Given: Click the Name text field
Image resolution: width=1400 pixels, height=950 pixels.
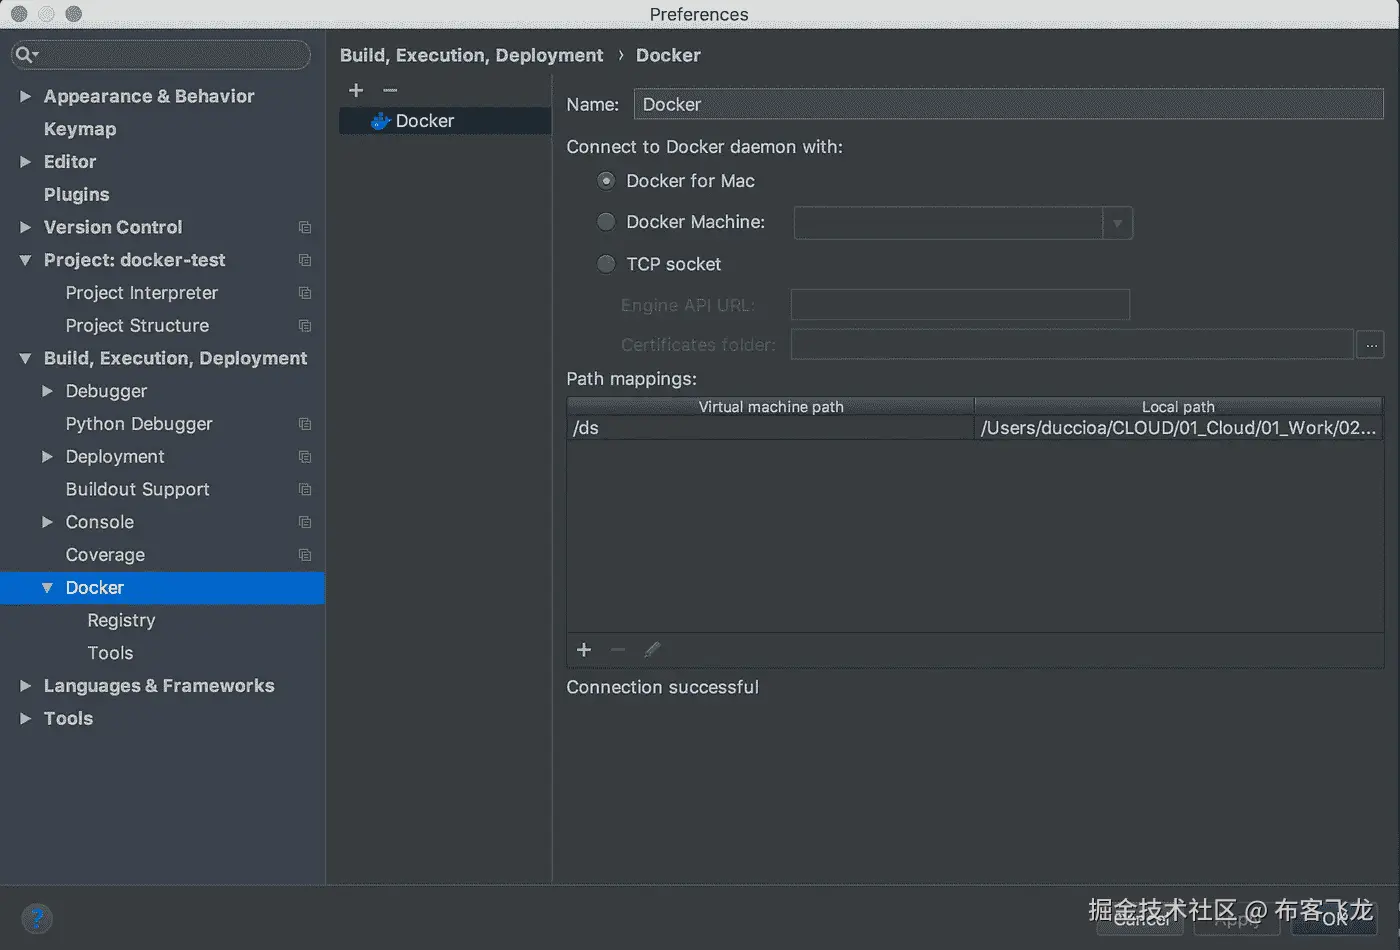Looking at the screenshot, I should pyautogui.click(x=1008, y=104).
